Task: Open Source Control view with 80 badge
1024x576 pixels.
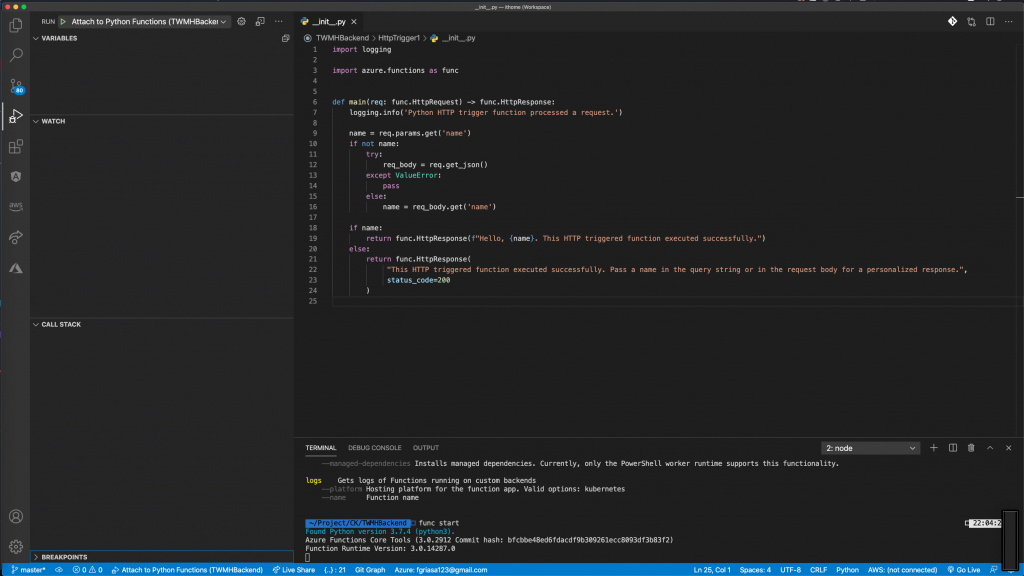Action: click(15, 86)
